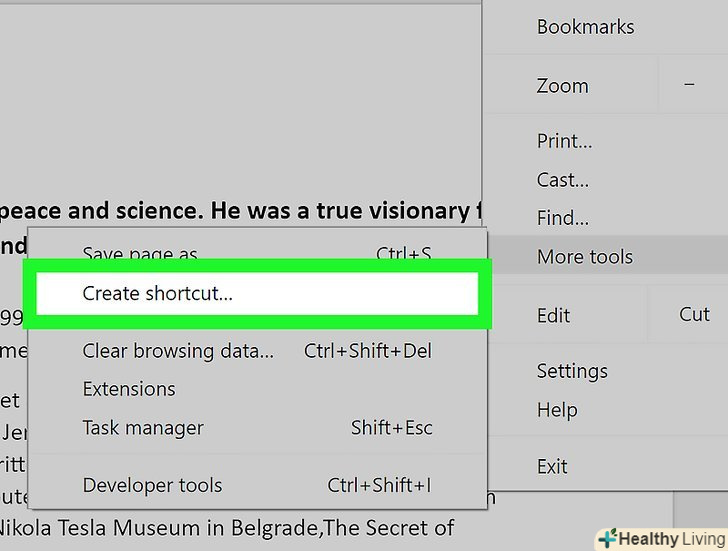This screenshot has width=728, height=551.
Task: Open Find in page
Action: pyautogui.click(x=563, y=218)
